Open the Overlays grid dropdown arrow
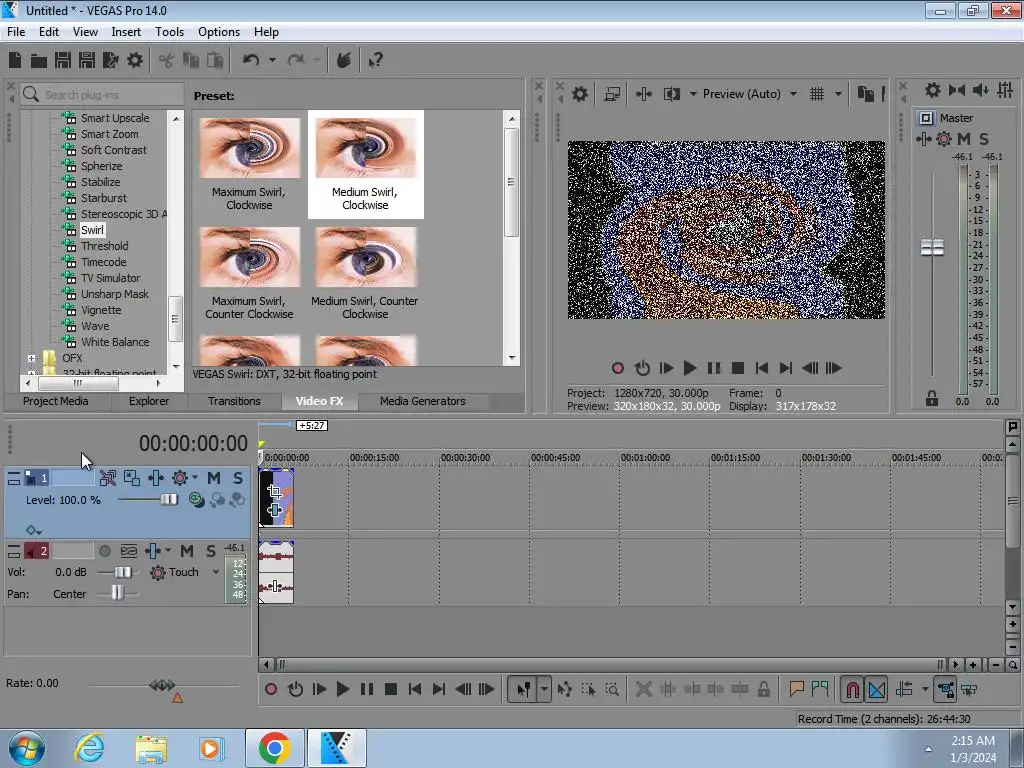Screen dimensions: 1024x768 pyautogui.click(x=838, y=94)
